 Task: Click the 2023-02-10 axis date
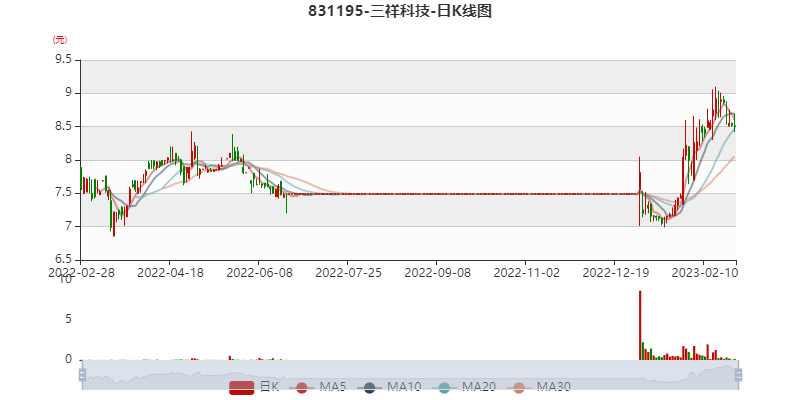click(705, 272)
